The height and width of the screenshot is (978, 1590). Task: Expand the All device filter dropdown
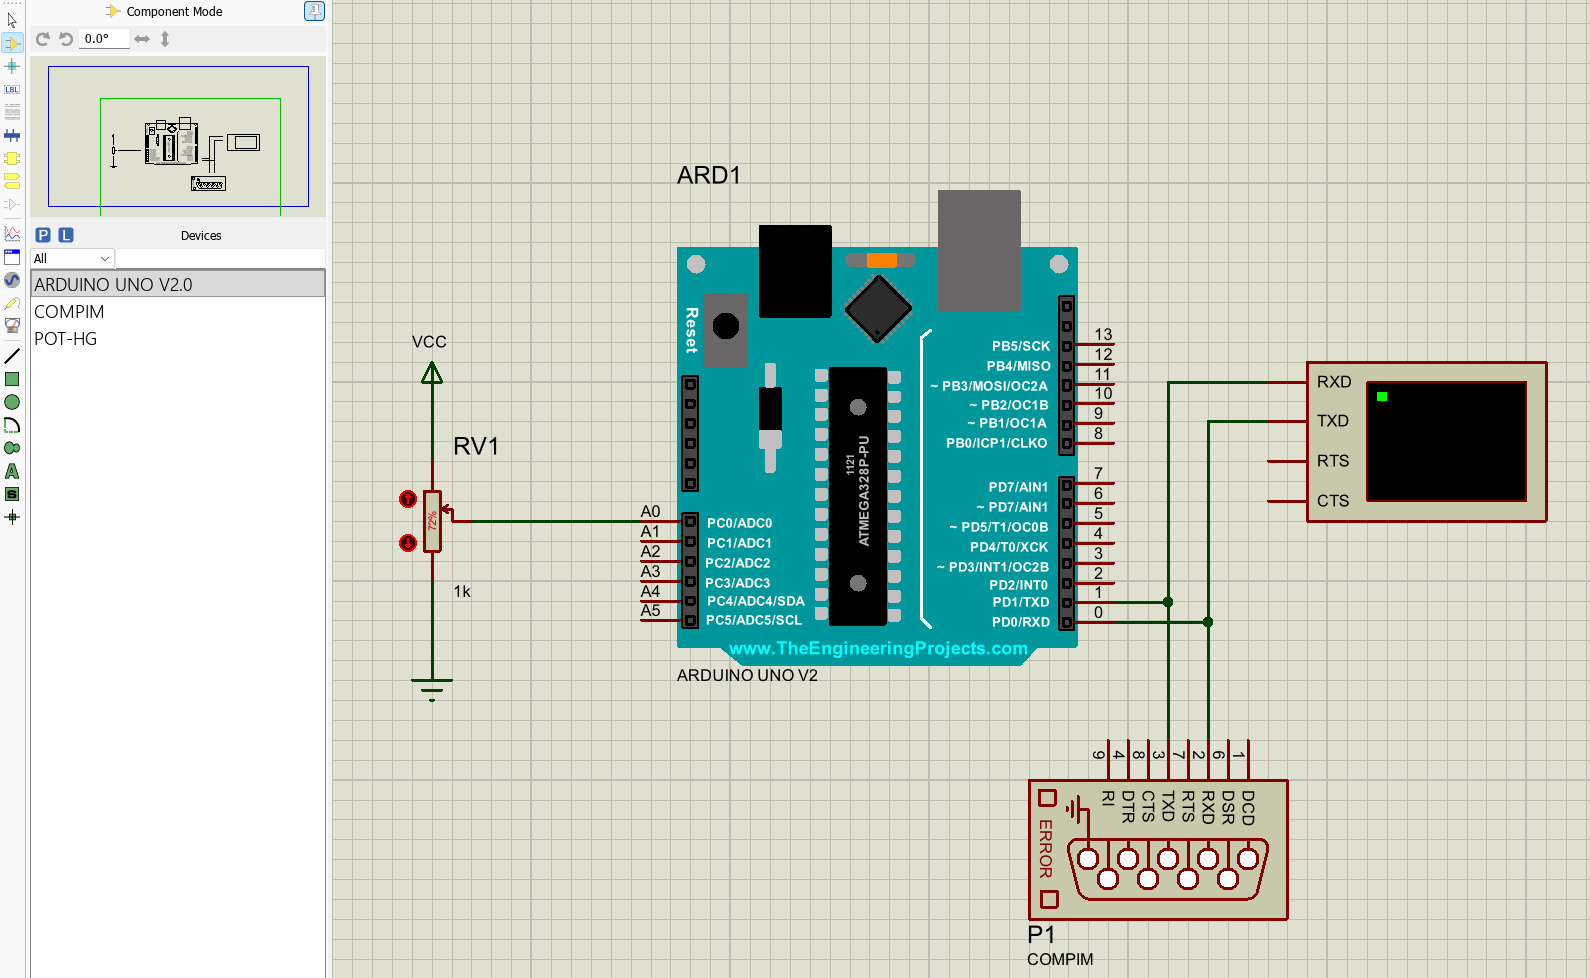click(72, 258)
